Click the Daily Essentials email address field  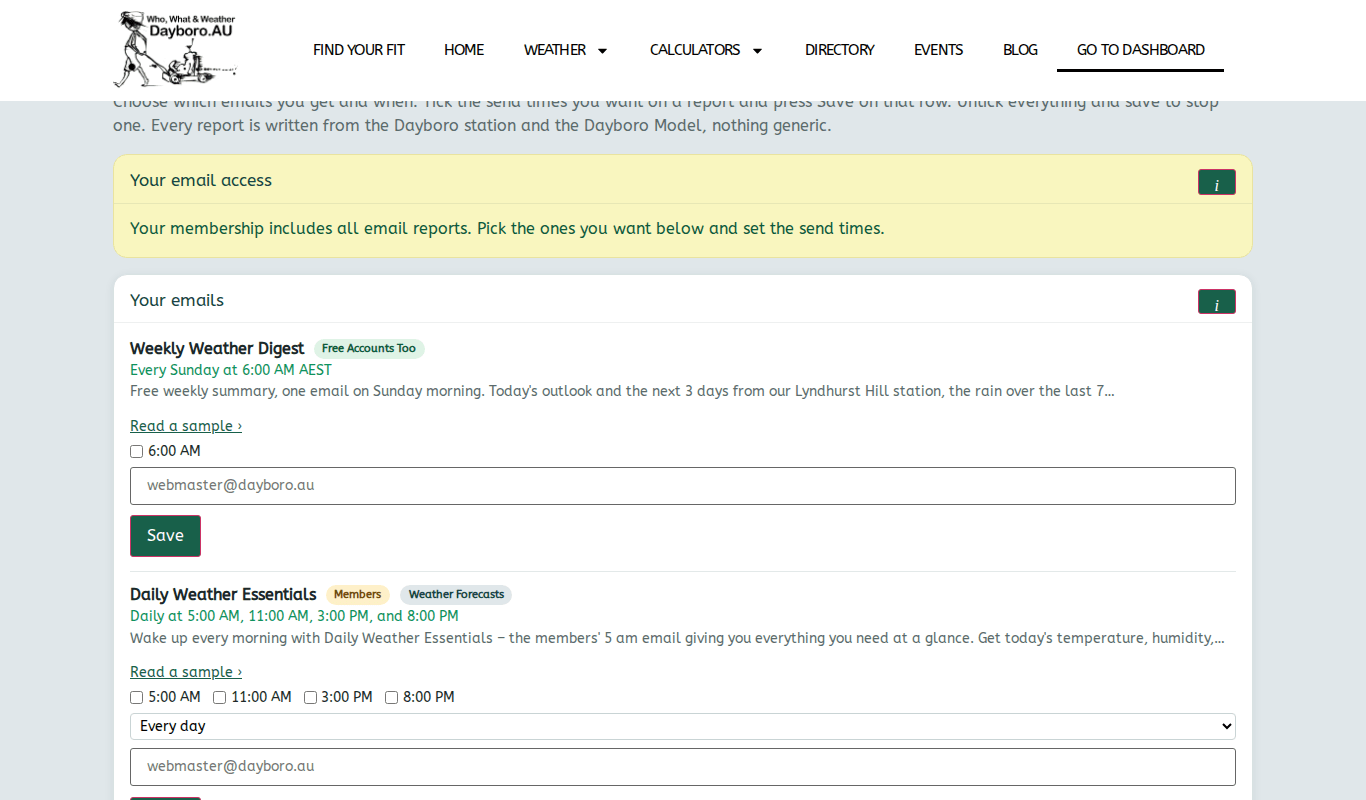tap(683, 767)
